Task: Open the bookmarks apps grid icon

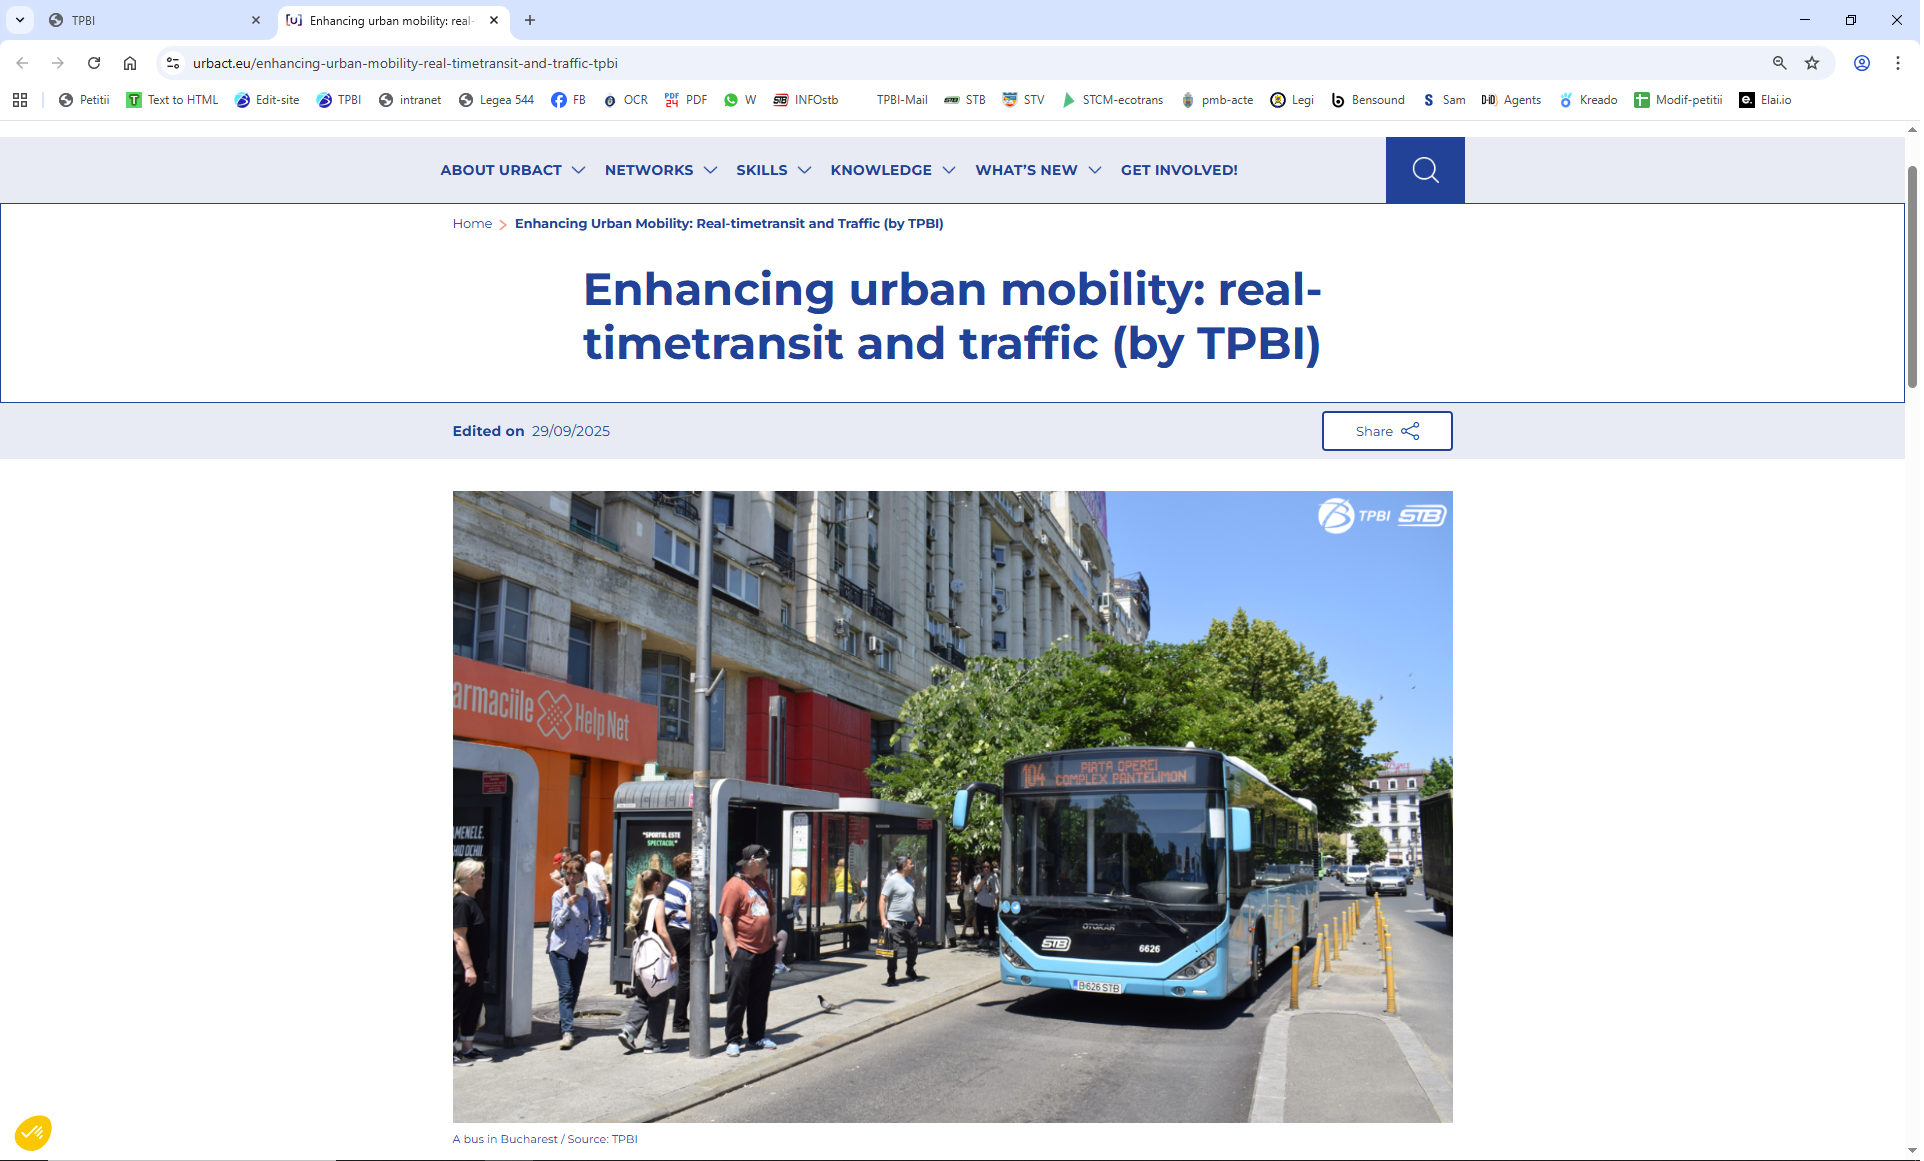Action: point(20,100)
